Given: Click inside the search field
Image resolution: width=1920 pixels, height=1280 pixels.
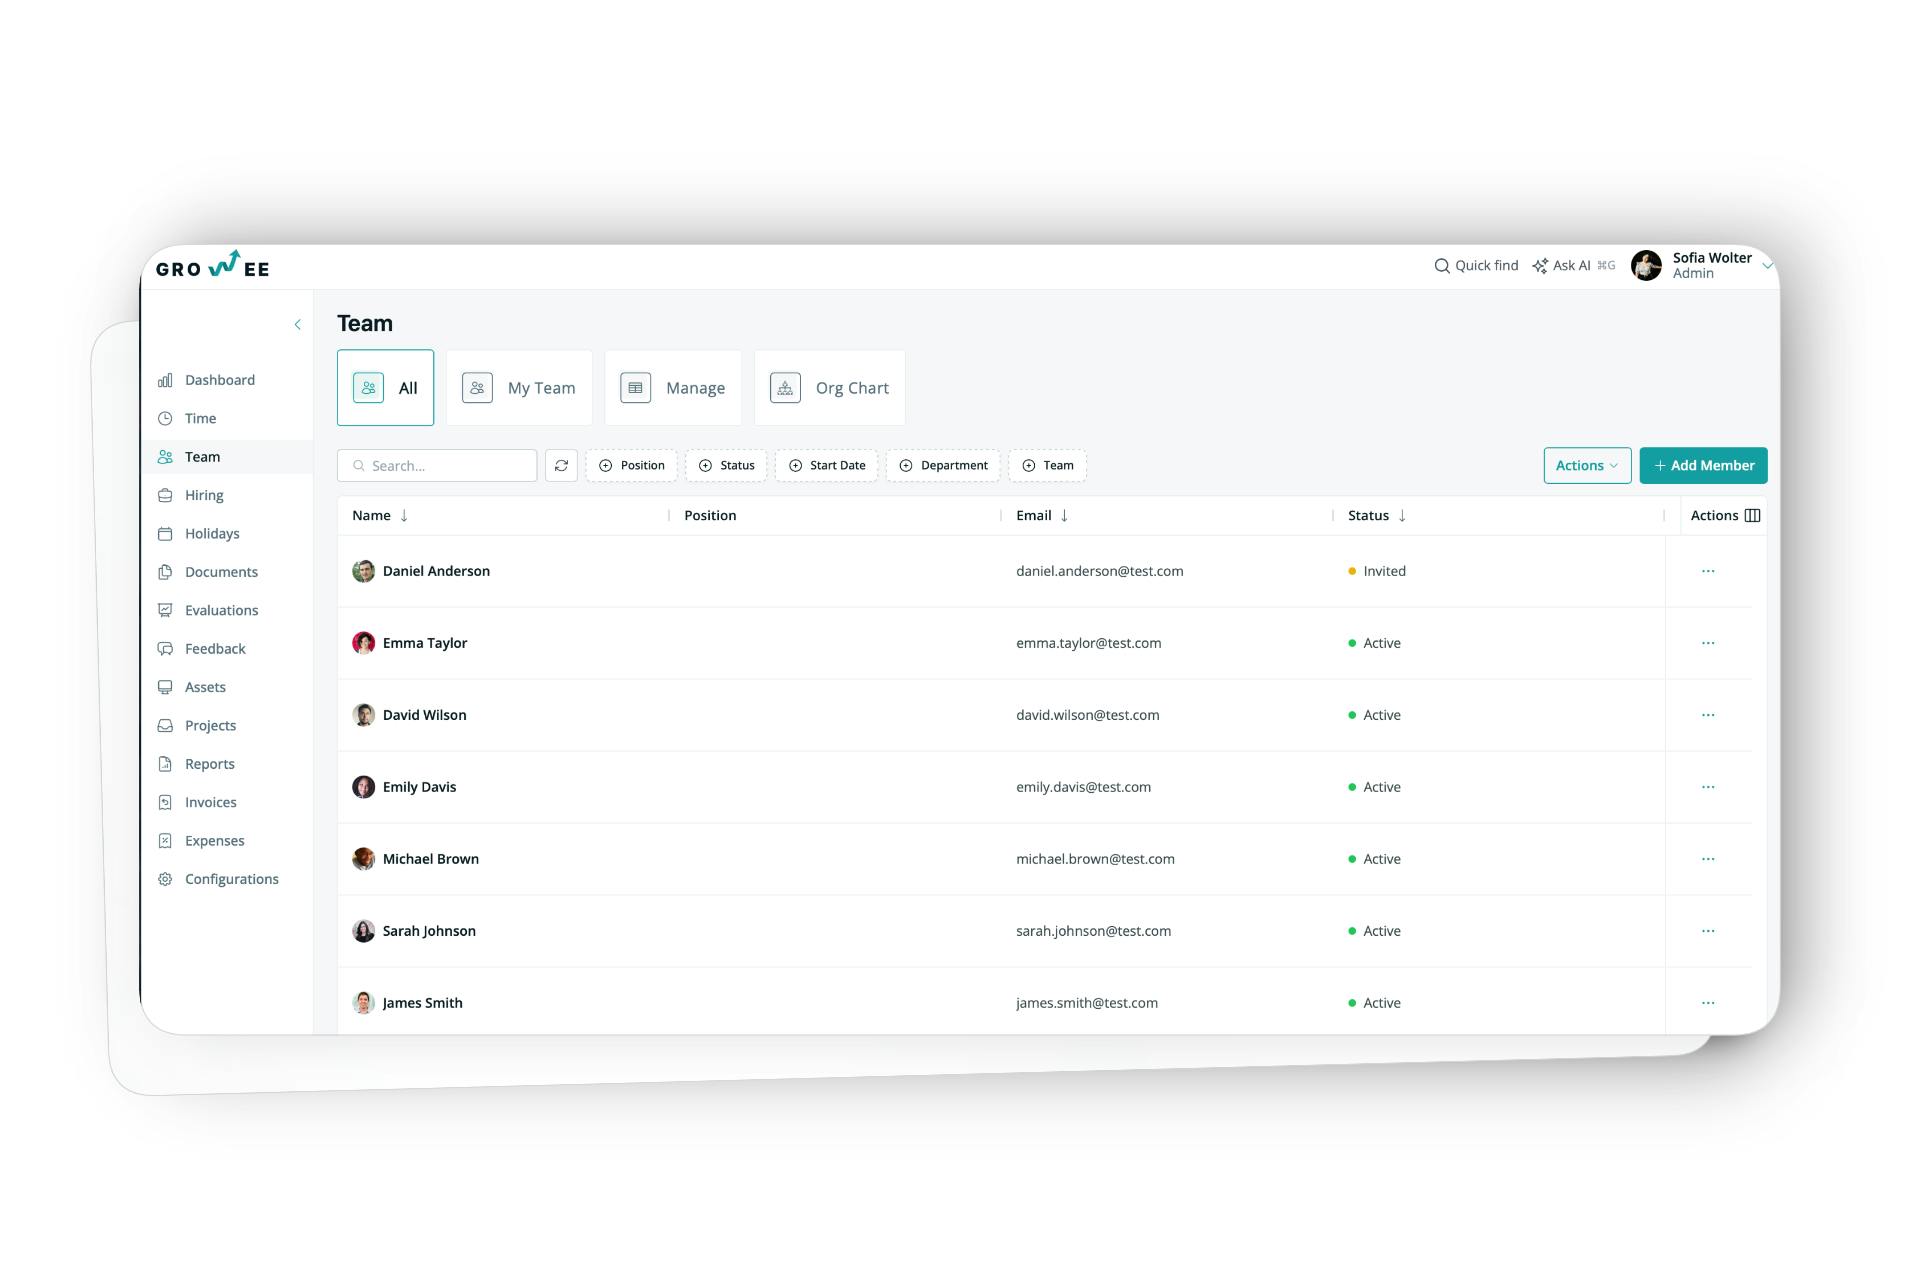Looking at the screenshot, I should [x=437, y=465].
